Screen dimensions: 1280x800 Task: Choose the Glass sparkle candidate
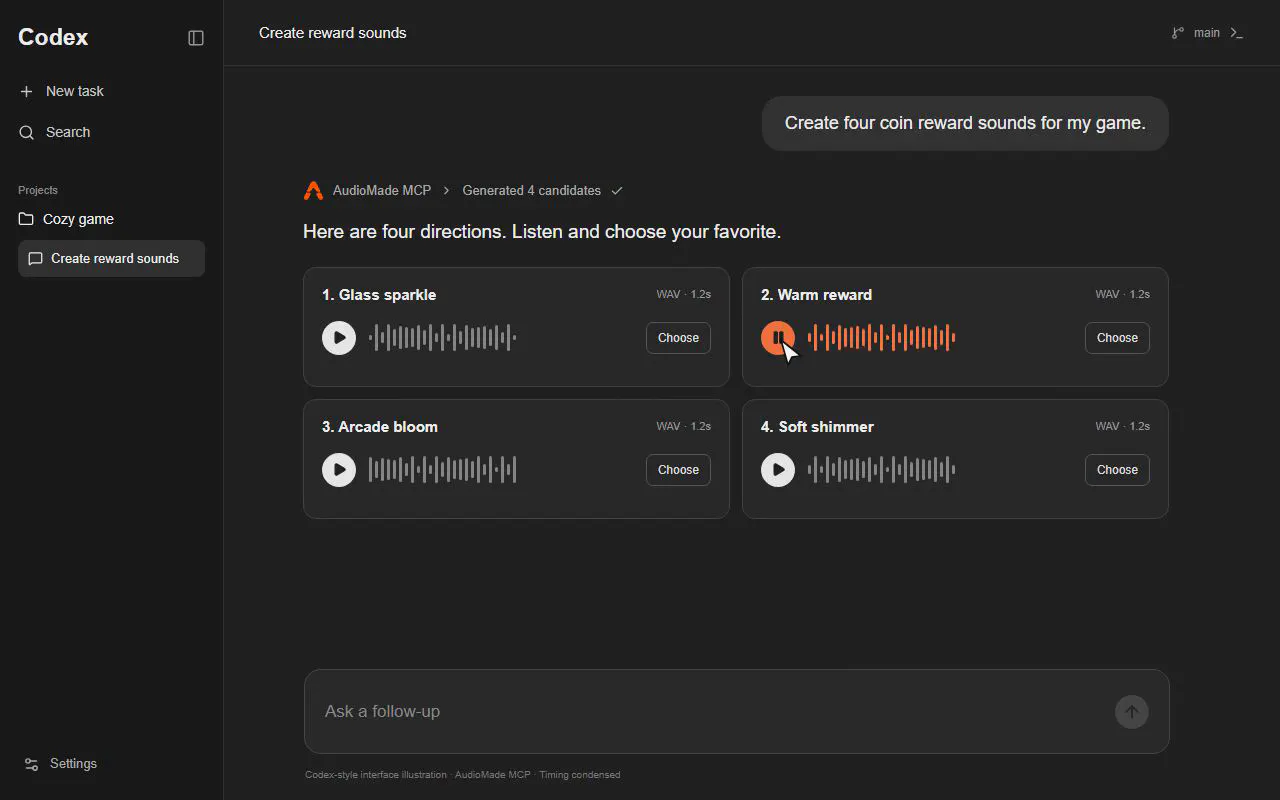click(x=678, y=338)
